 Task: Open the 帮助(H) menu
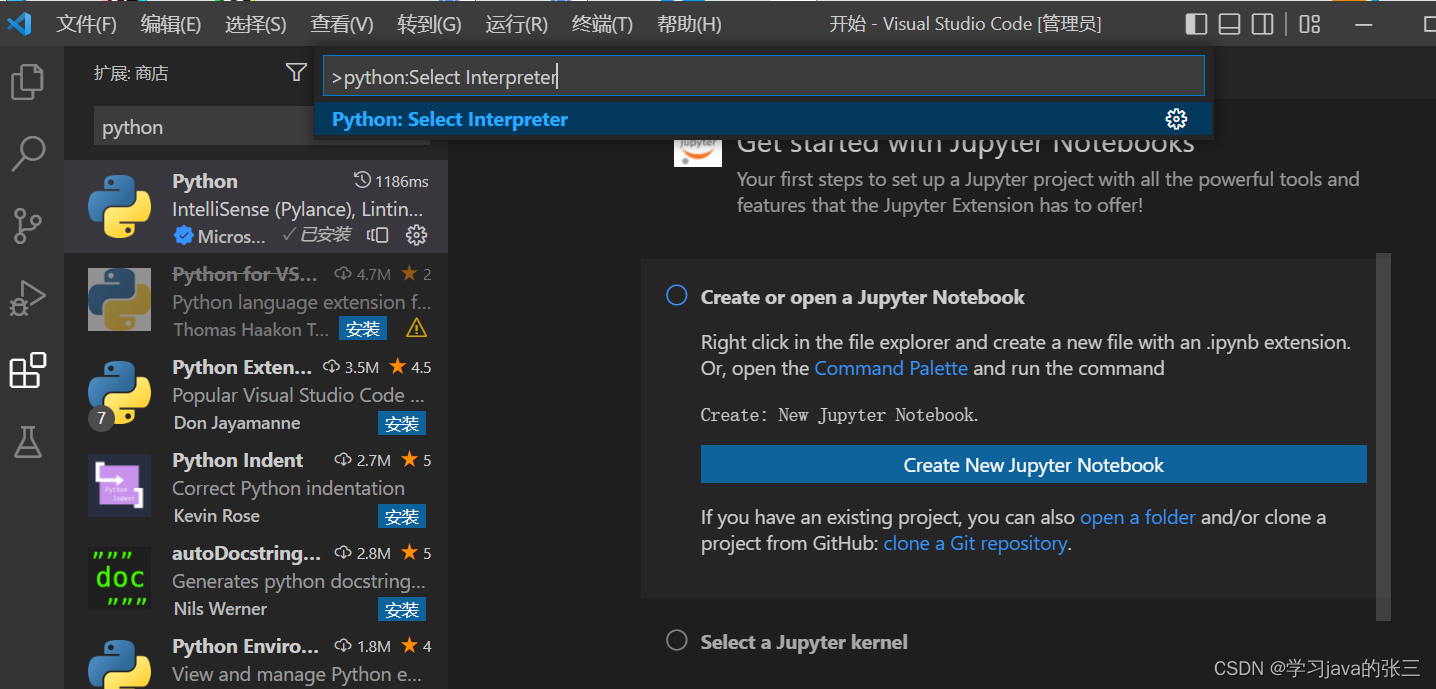689,24
